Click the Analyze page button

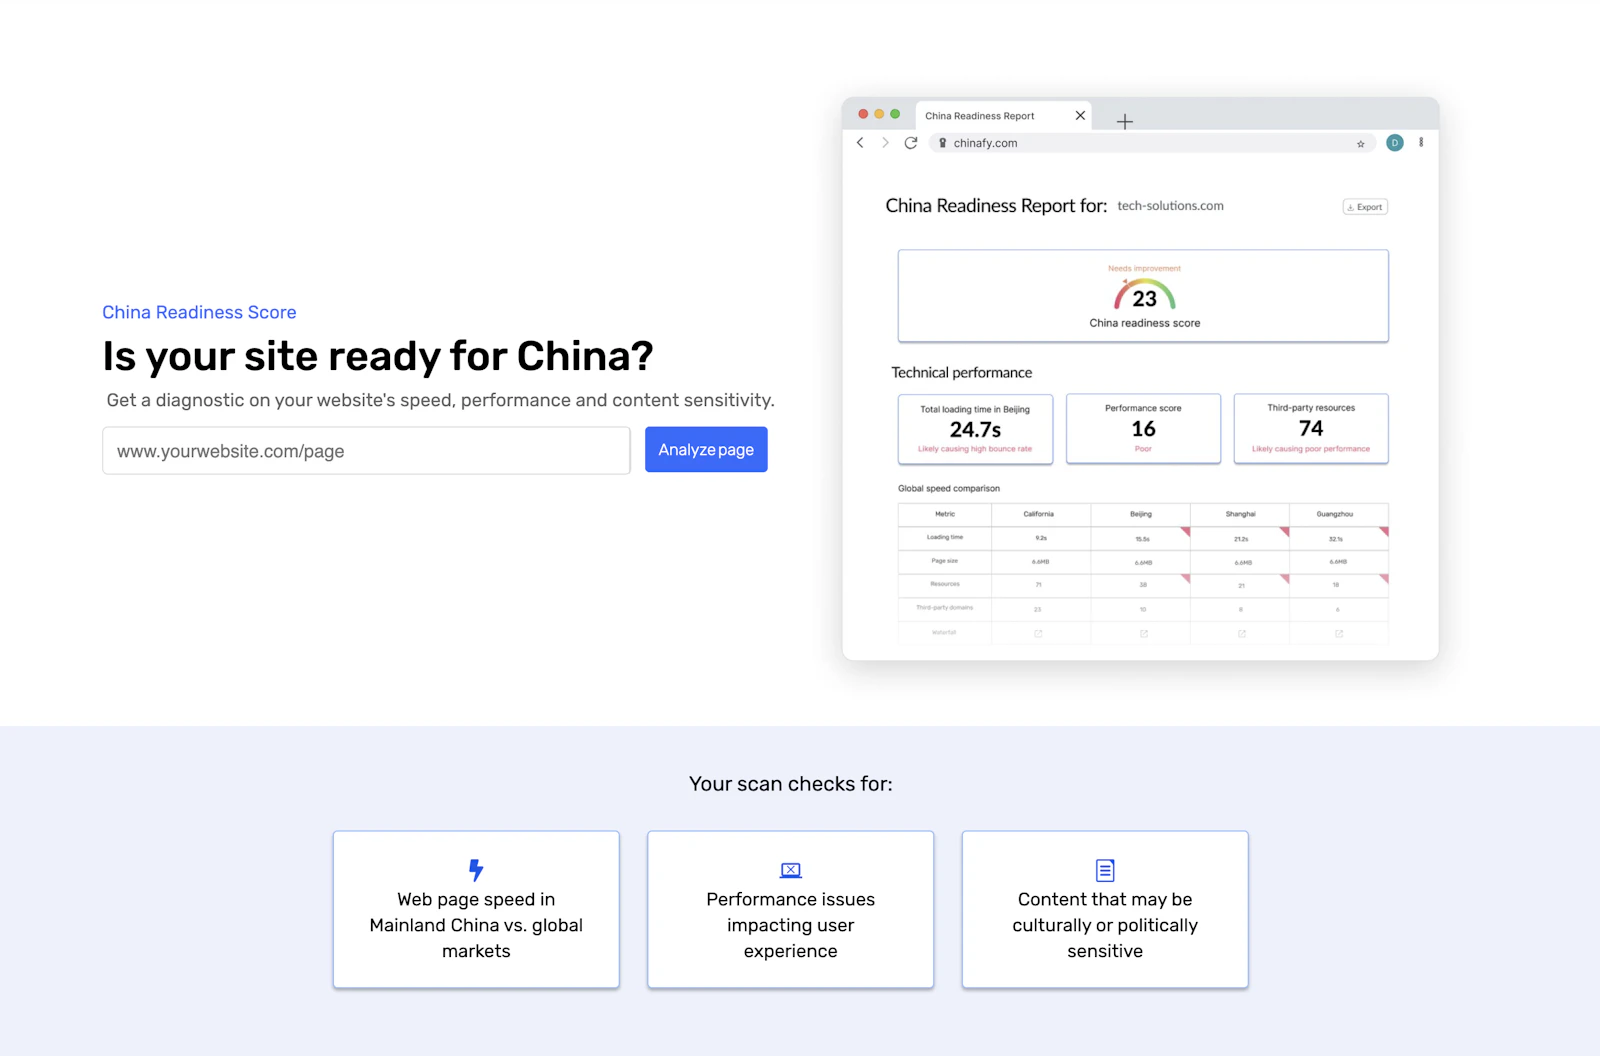coord(706,450)
